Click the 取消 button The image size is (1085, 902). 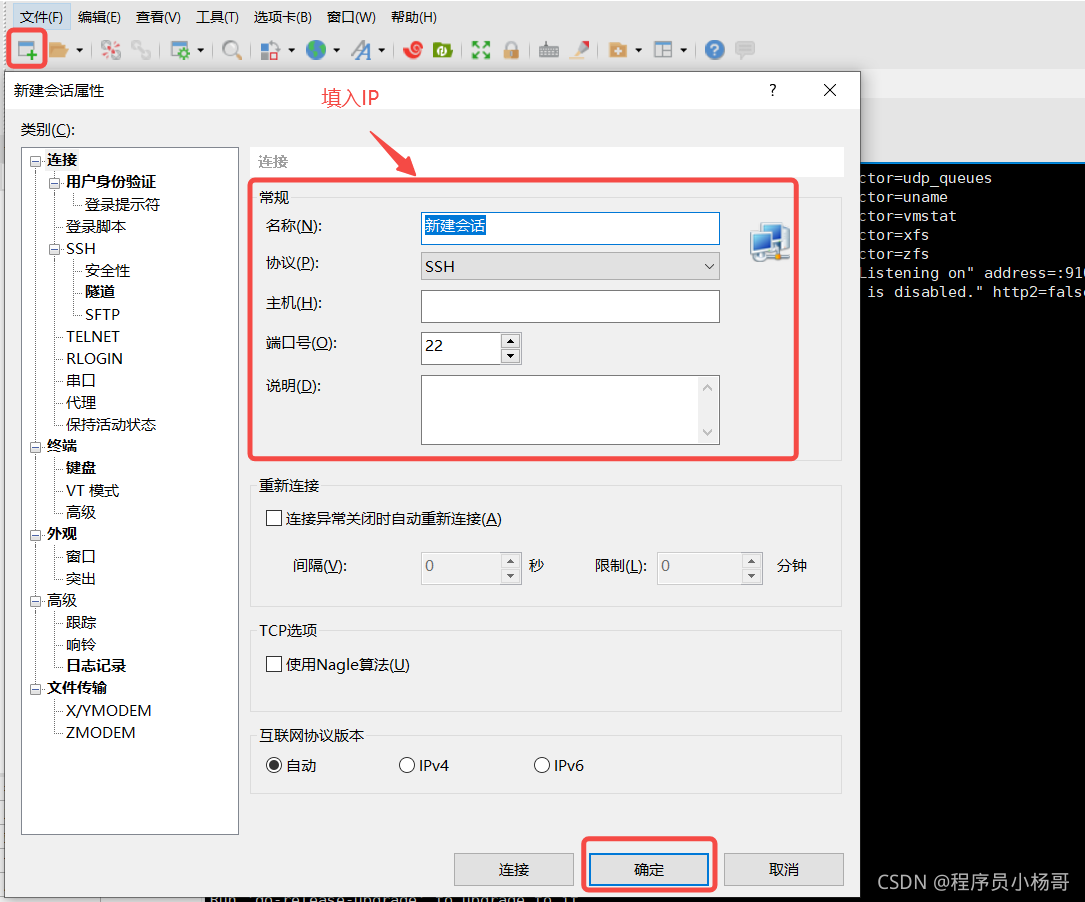(783, 869)
